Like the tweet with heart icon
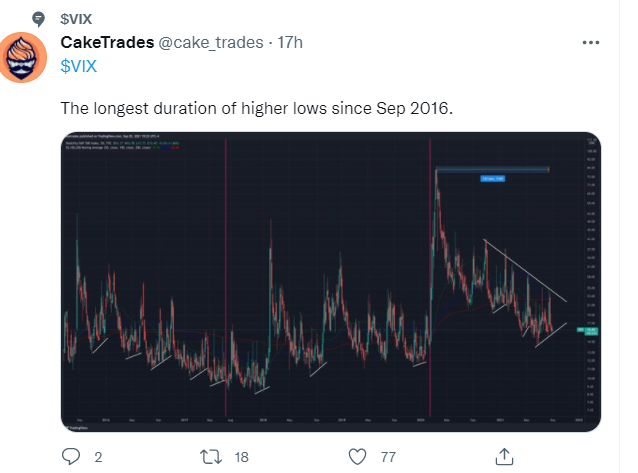The width and height of the screenshot is (638, 473). 356,456
